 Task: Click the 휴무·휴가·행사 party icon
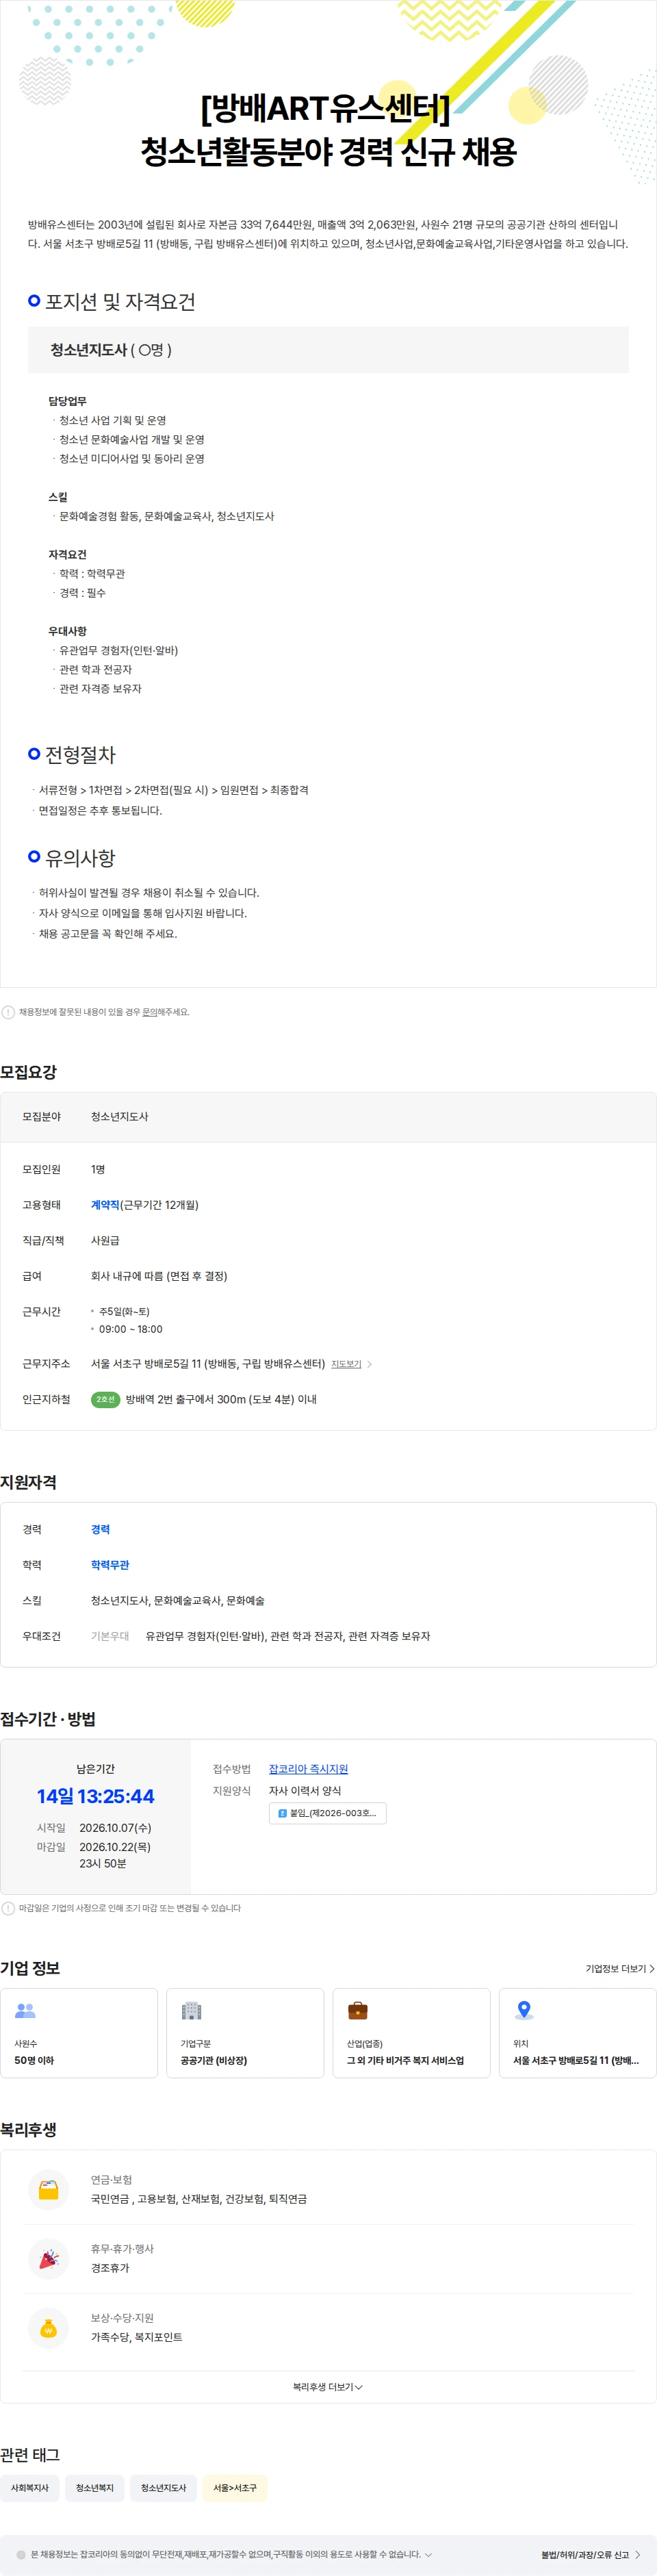(x=48, y=2258)
